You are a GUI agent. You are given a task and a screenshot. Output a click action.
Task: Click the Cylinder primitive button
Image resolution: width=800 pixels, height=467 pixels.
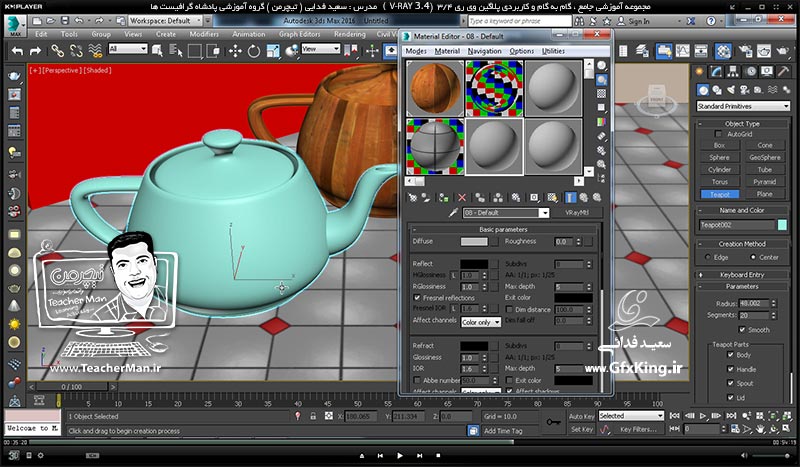[719, 169]
